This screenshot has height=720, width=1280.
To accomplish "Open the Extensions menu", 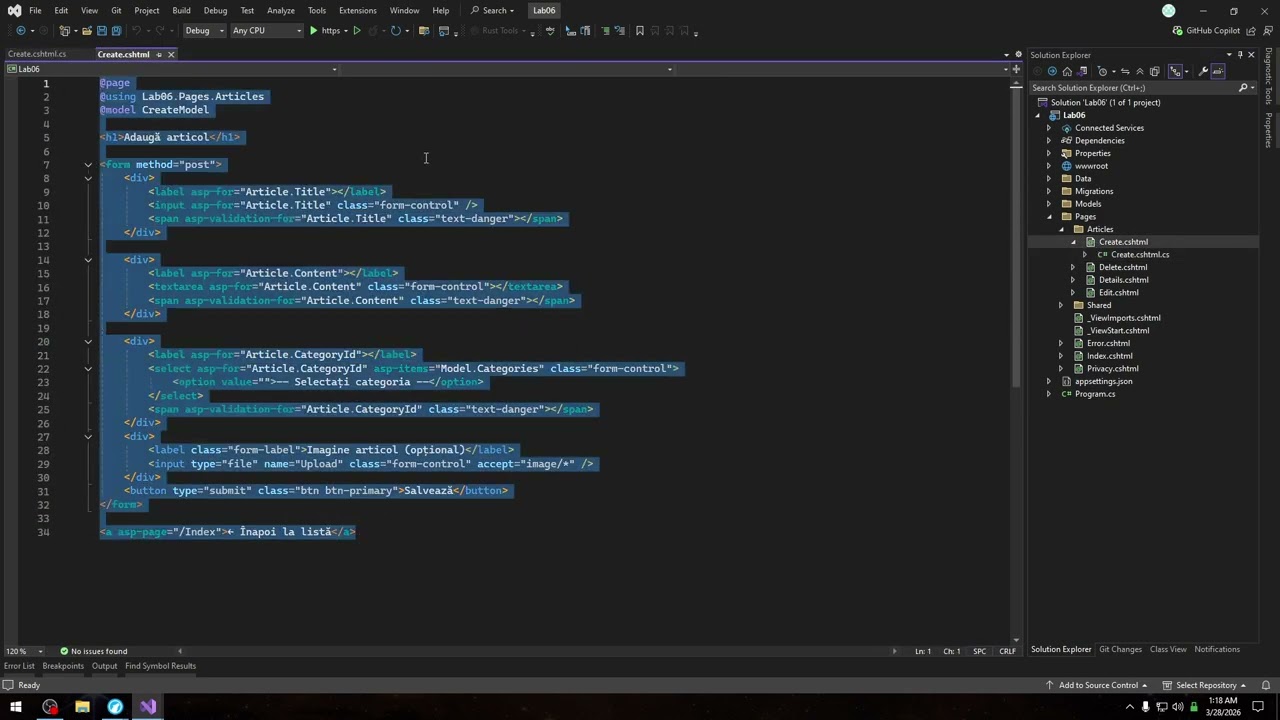I will pos(357,10).
